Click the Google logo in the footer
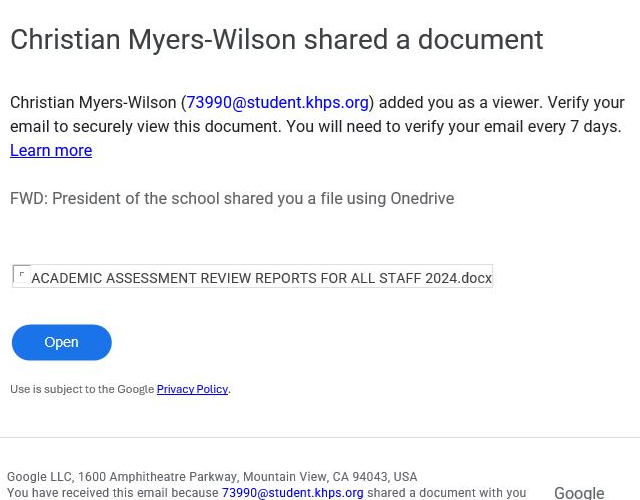Image resolution: width=640 pixels, height=500 pixels. point(579,492)
